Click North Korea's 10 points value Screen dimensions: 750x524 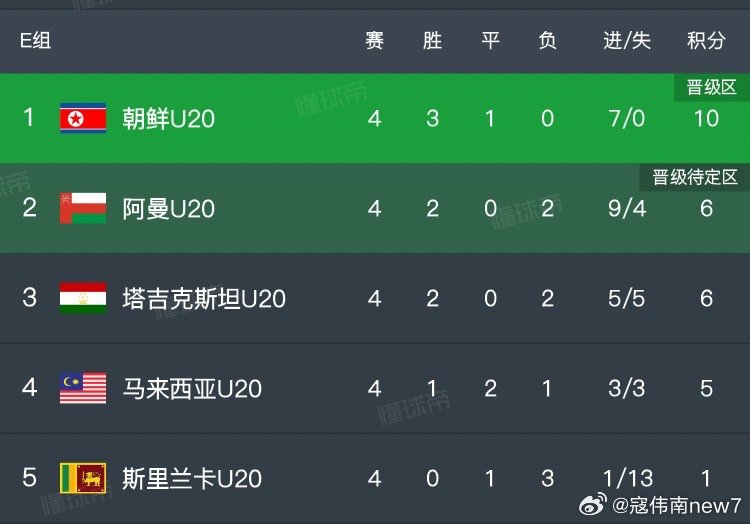[x=706, y=118]
